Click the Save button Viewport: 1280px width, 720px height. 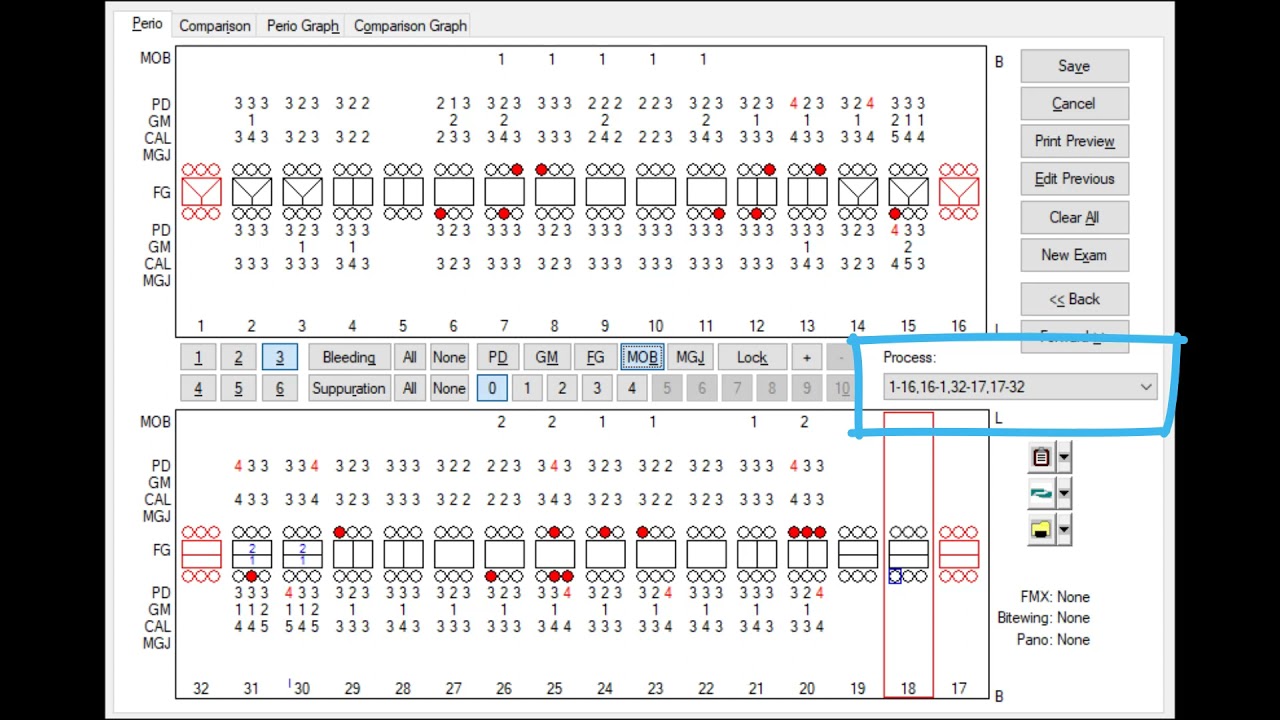1074,66
